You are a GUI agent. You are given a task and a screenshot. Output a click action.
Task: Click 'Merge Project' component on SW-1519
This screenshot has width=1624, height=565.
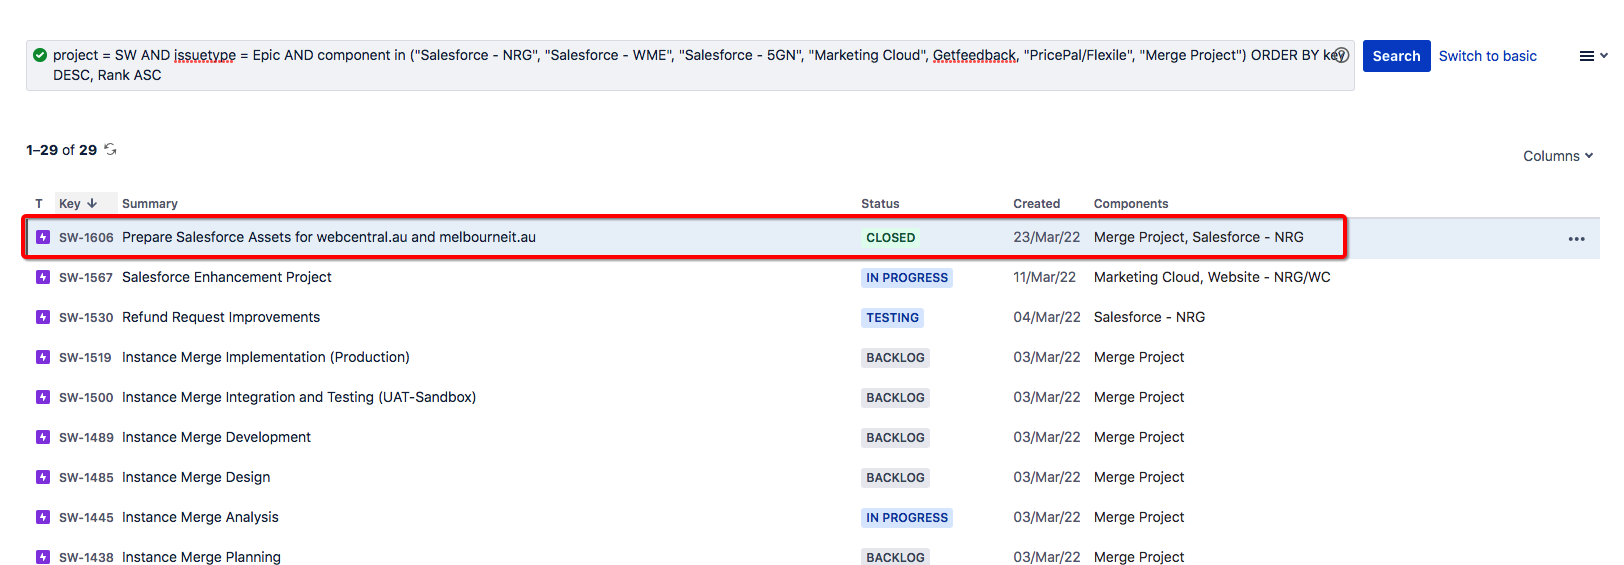pyautogui.click(x=1139, y=357)
